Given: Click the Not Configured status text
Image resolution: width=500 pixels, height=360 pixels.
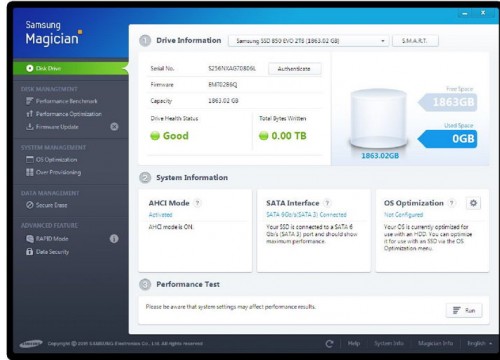Looking at the screenshot, I should (403, 215).
